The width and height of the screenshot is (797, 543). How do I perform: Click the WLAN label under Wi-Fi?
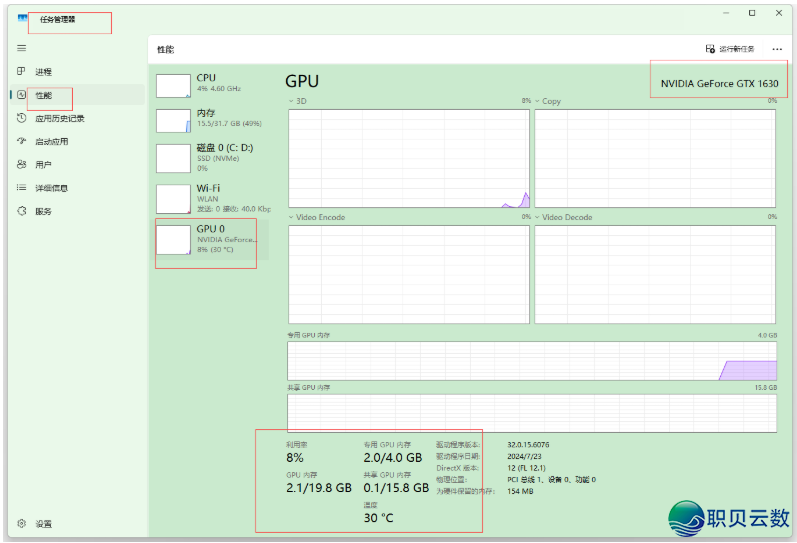[x=207, y=199]
